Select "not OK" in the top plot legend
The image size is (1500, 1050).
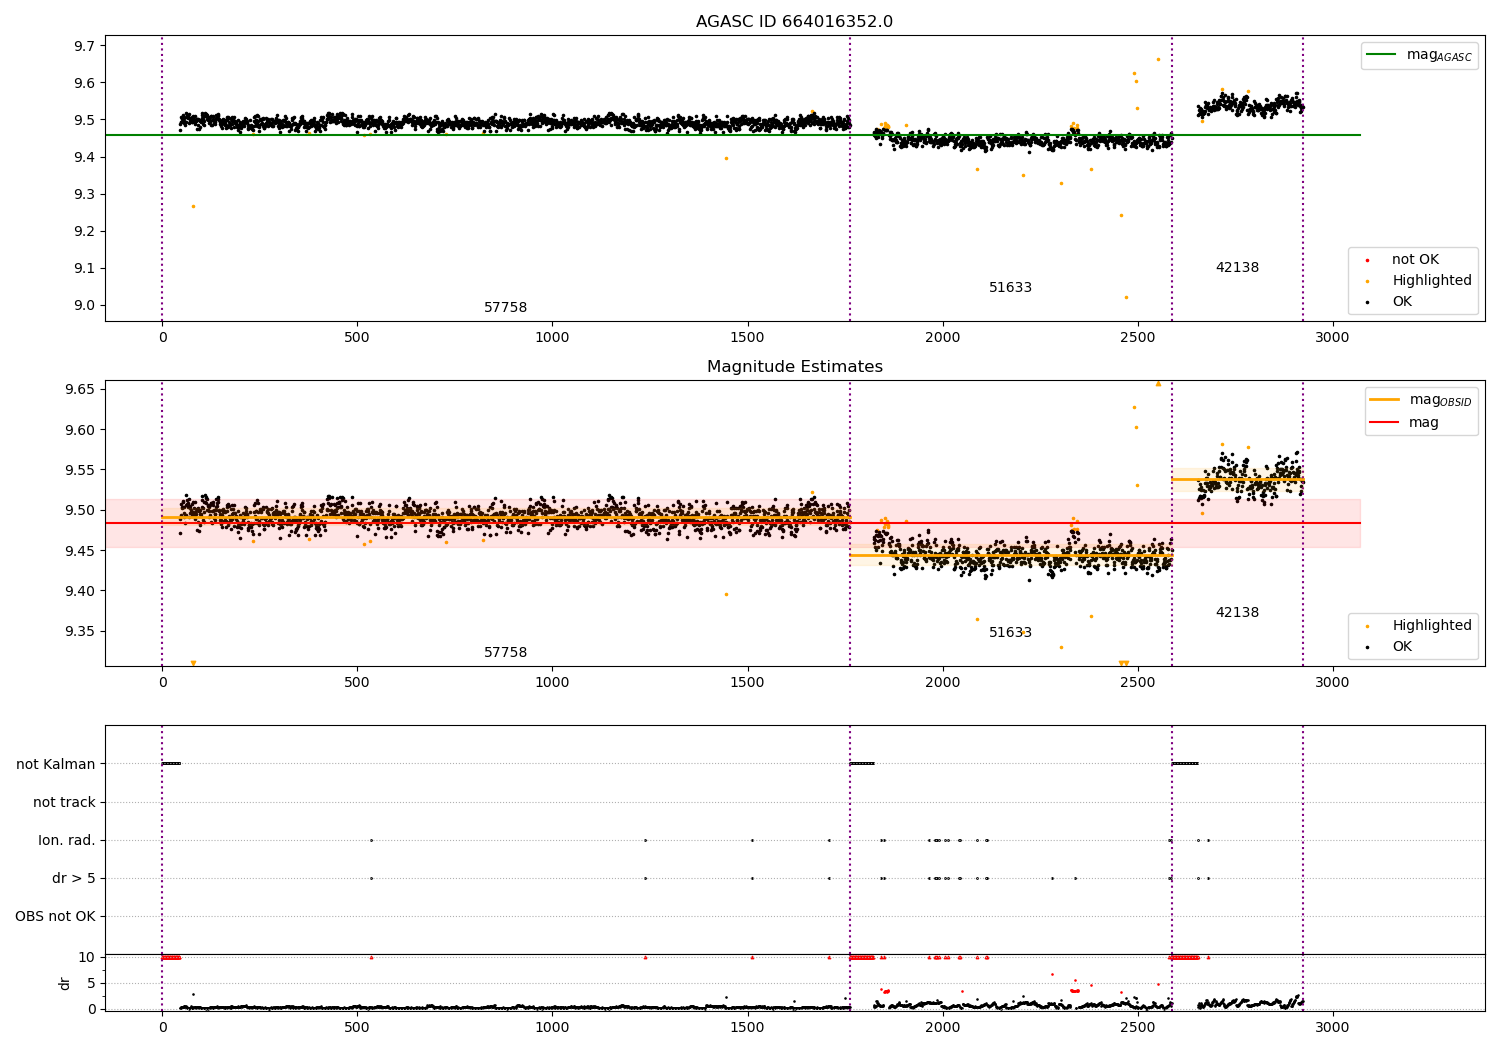1415,260
